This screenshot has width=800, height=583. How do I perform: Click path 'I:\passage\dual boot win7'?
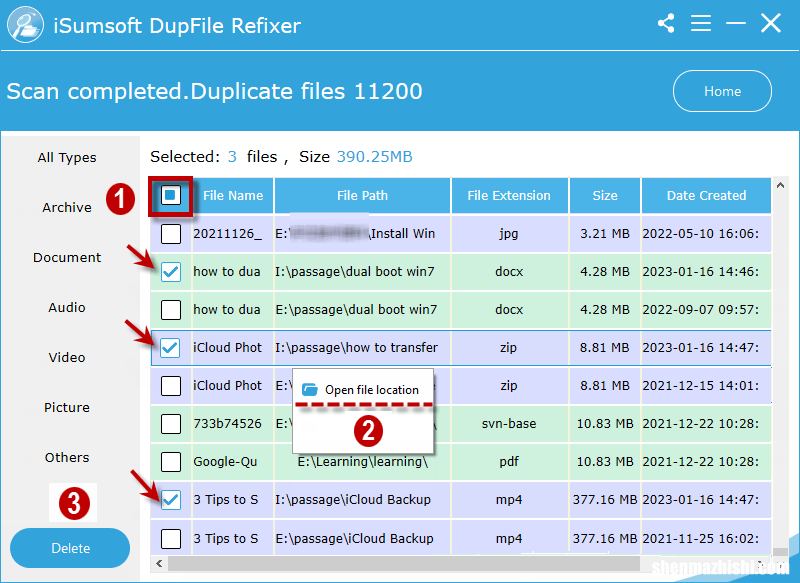pyautogui.click(x=355, y=272)
